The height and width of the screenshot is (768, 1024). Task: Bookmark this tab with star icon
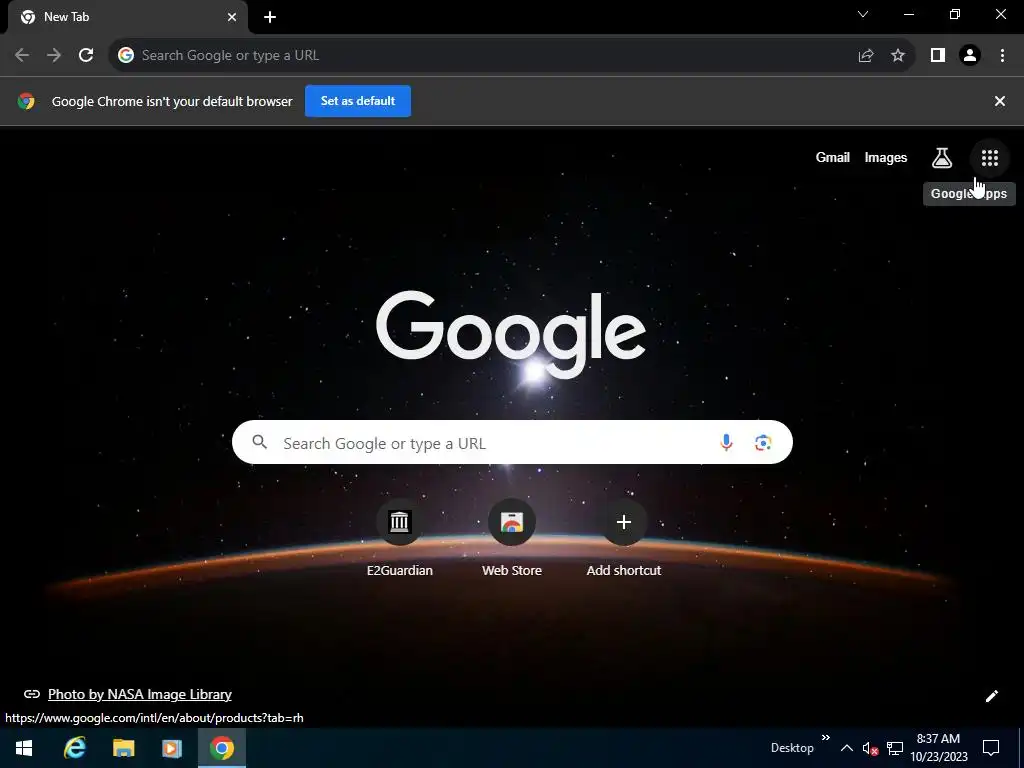(898, 56)
